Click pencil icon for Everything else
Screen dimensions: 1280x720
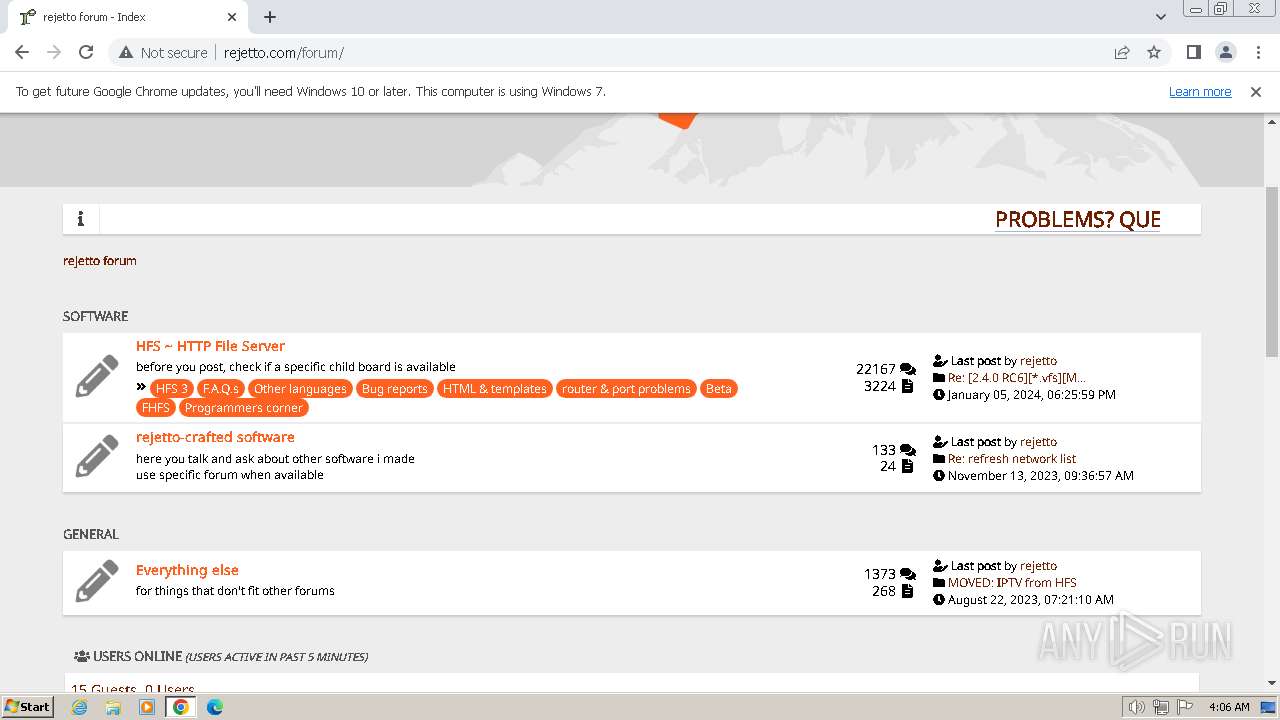97,581
